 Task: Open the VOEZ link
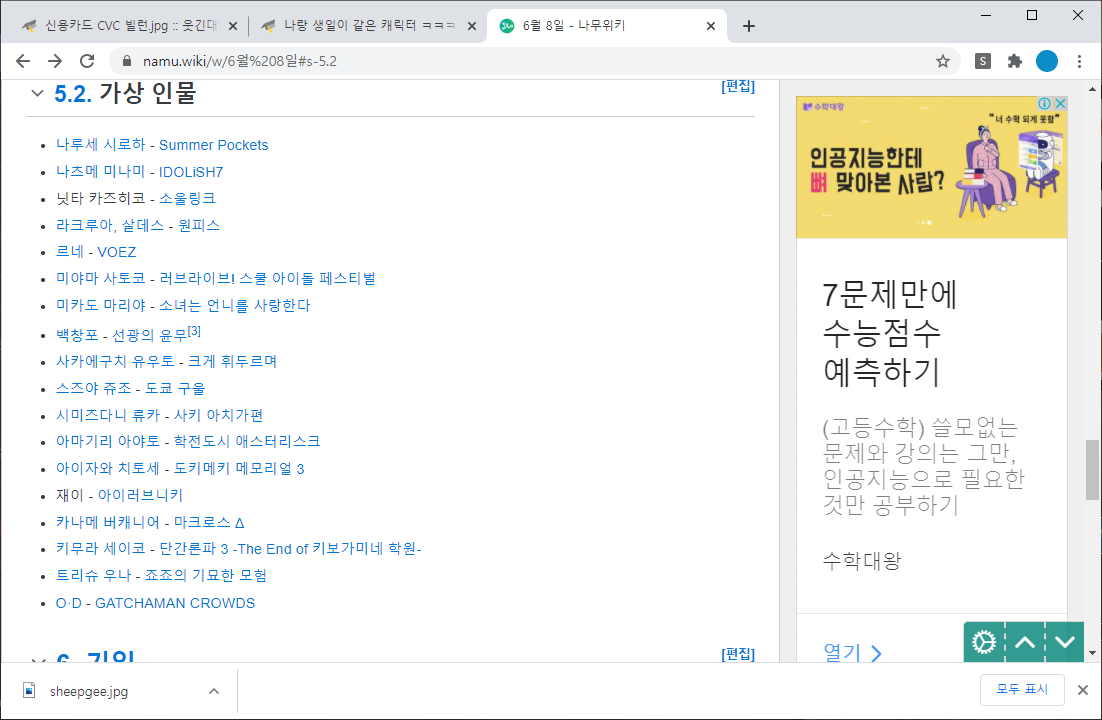click(x=117, y=252)
